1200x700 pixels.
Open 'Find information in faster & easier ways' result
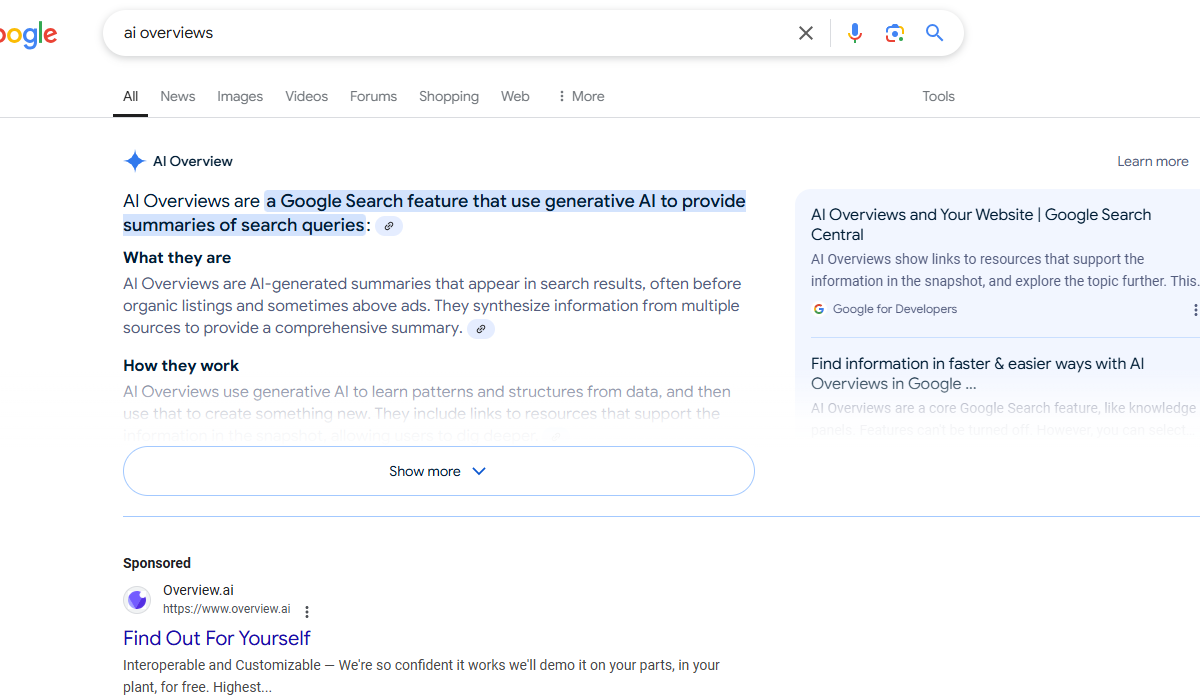(977, 373)
